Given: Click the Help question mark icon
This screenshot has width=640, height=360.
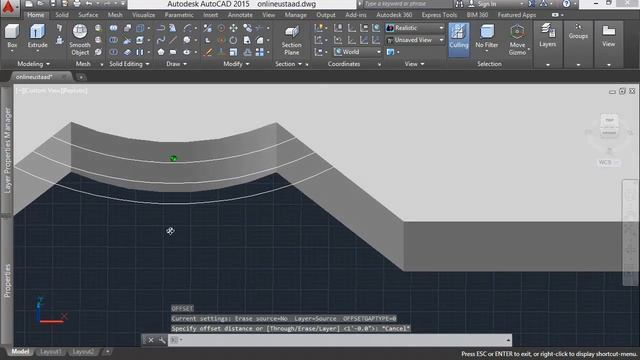Looking at the screenshot, I should 566,4.
